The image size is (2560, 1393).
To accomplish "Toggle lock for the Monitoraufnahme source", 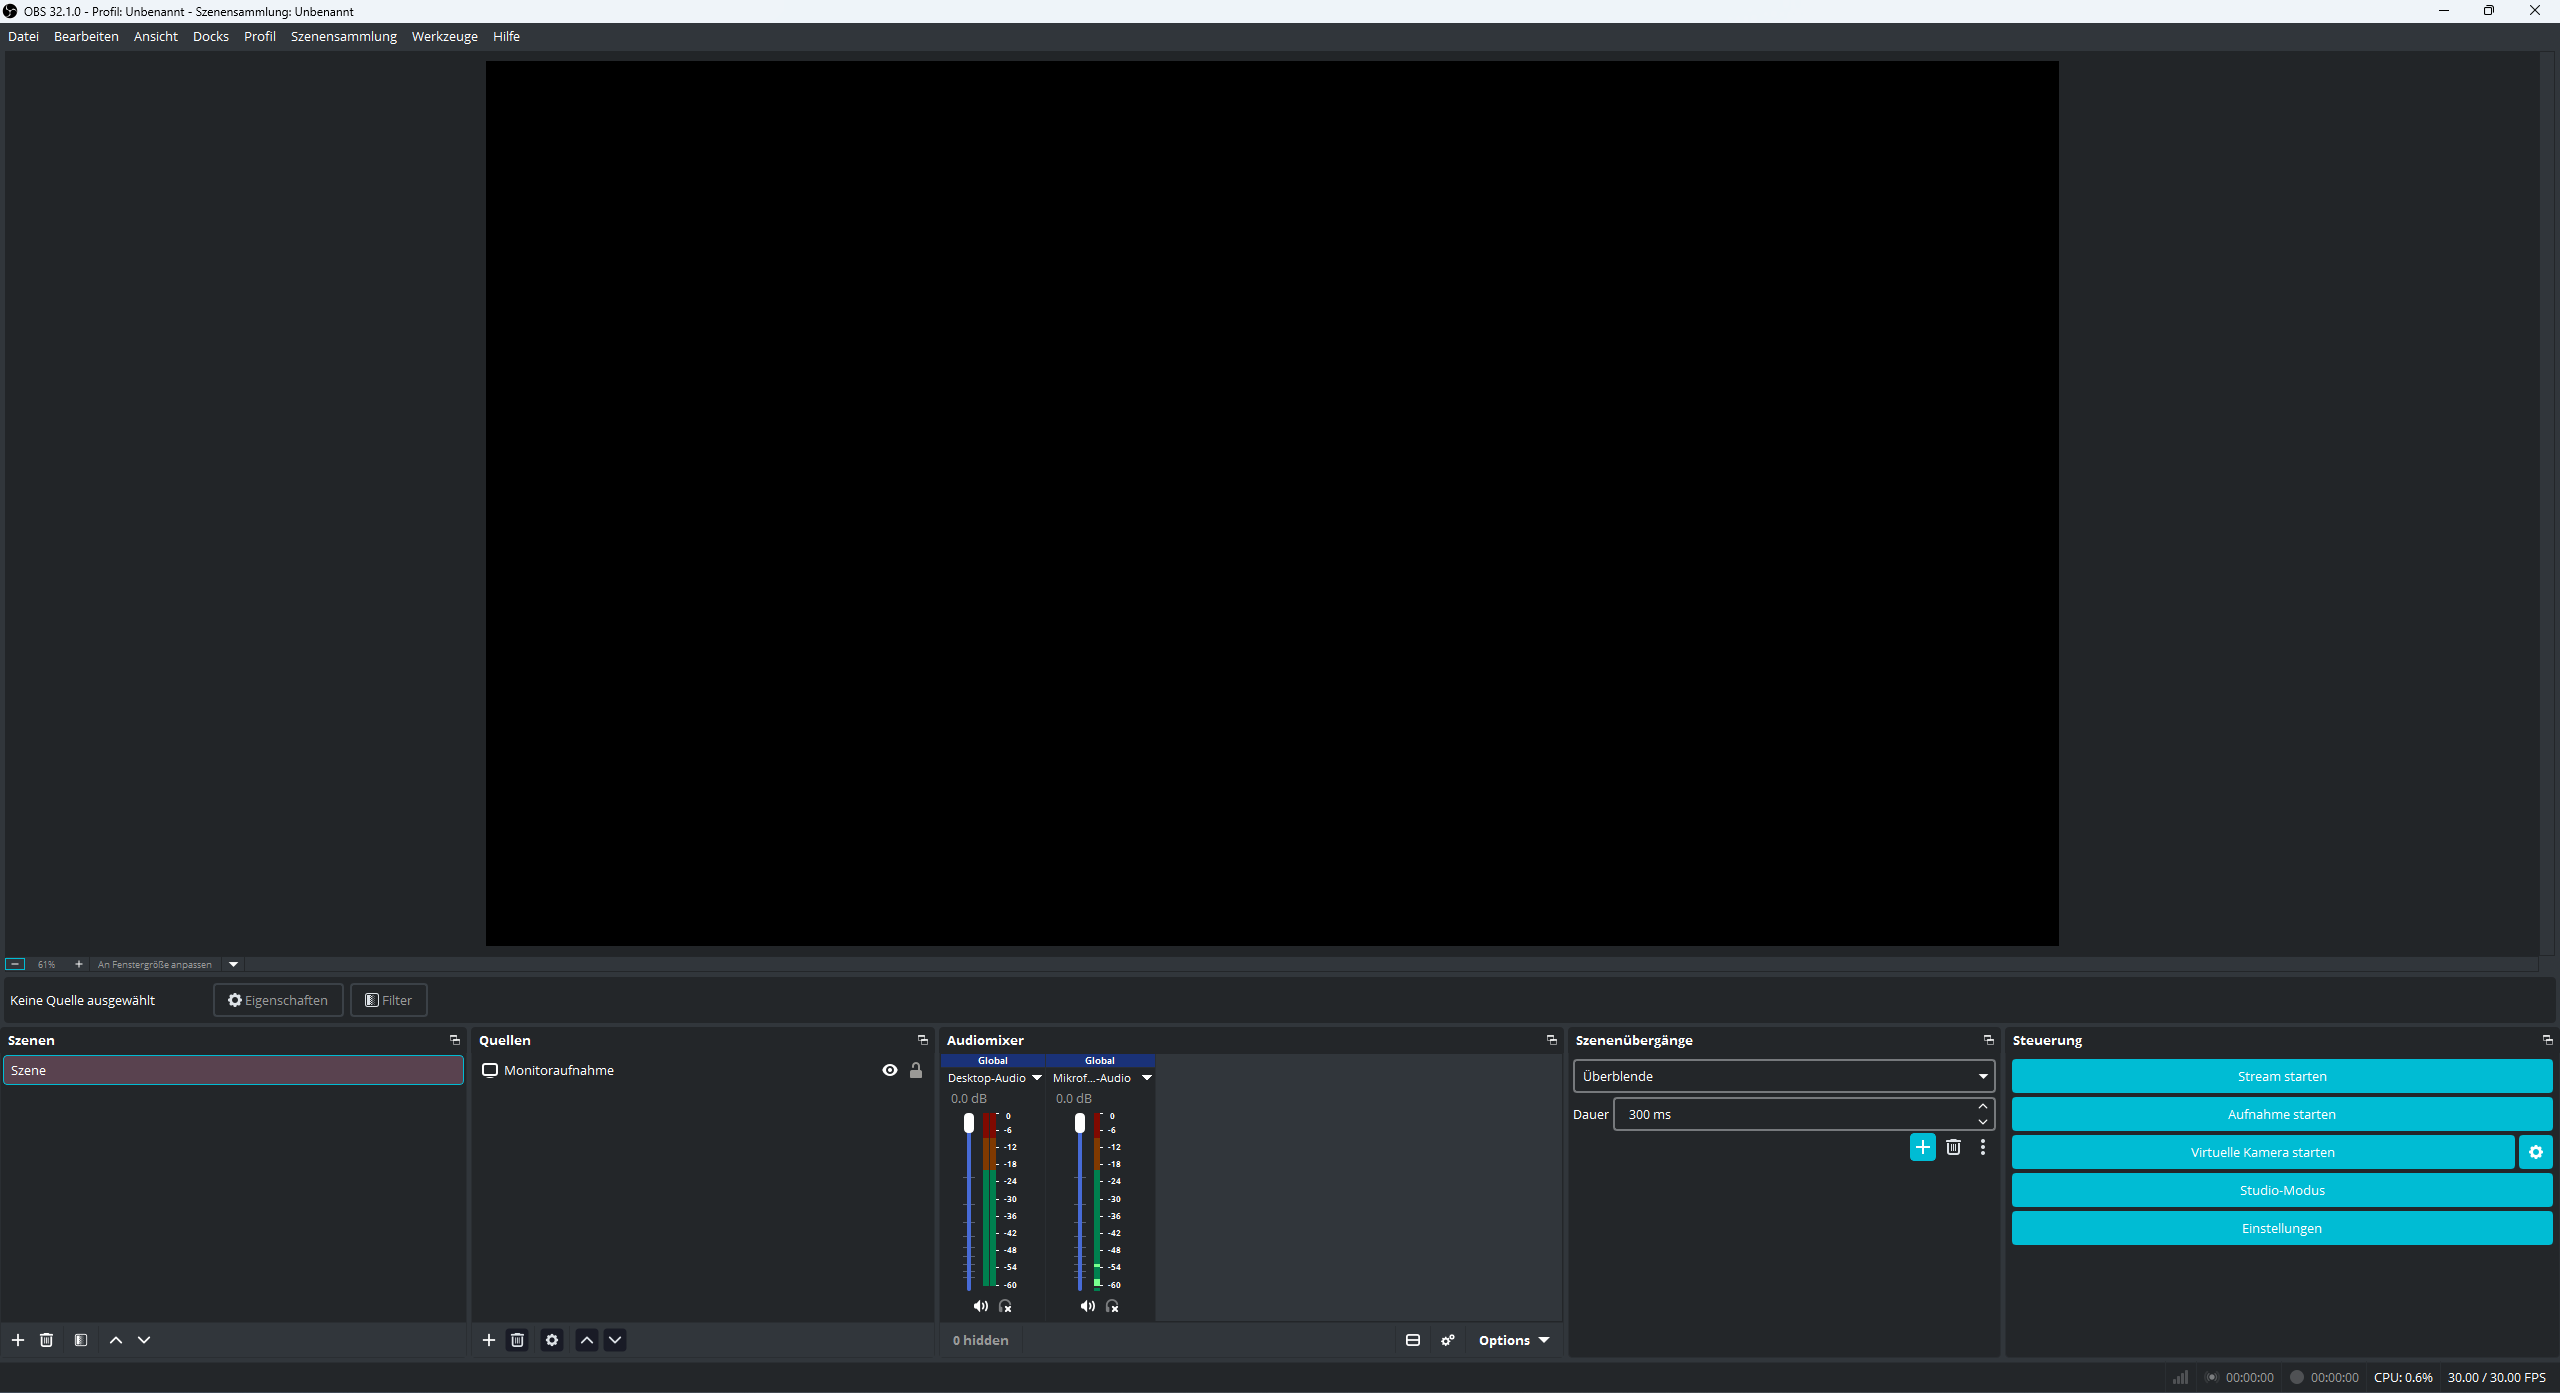I will (916, 1070).
